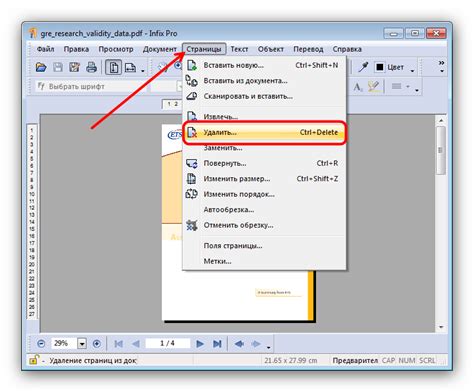Viewport: 474px width, 392px height.
Task: Go to previous page arrow
Action: pos(136,343)
